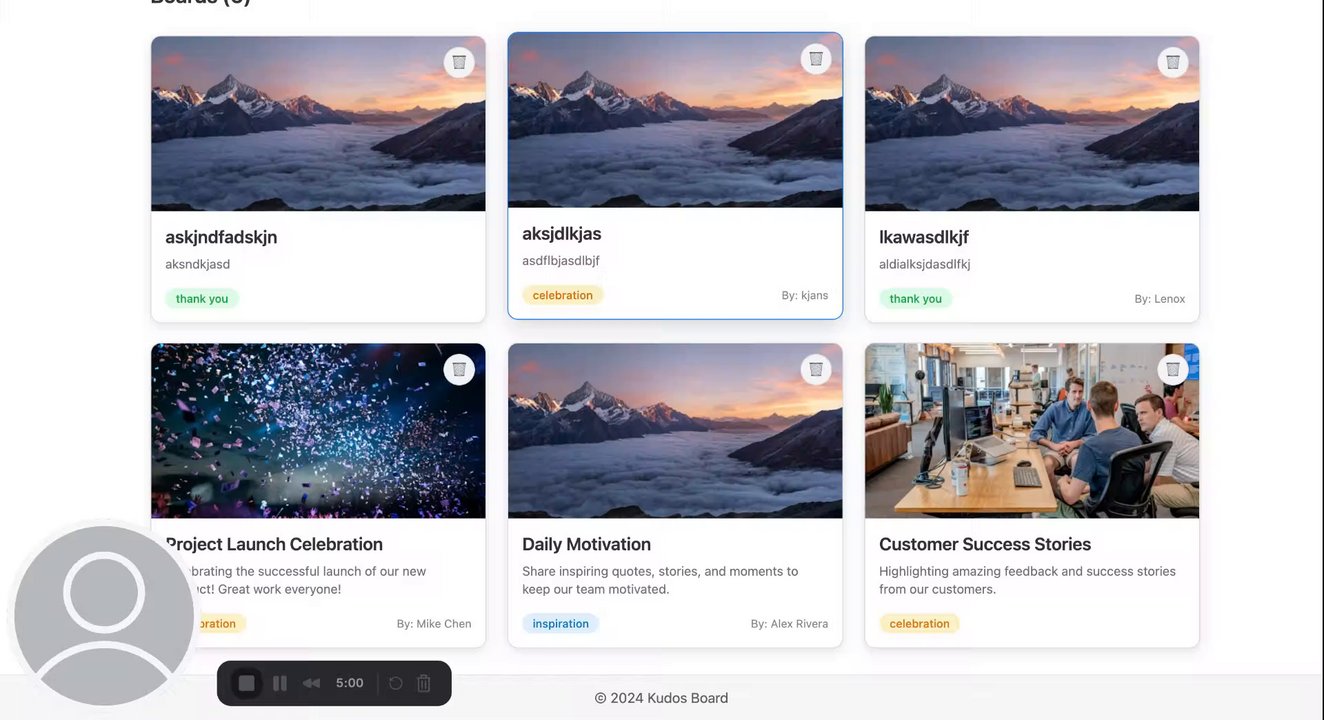Click the webcam avatar bubble
The width and height of the screenshot is (1324, 720).
tap(104, 615)
